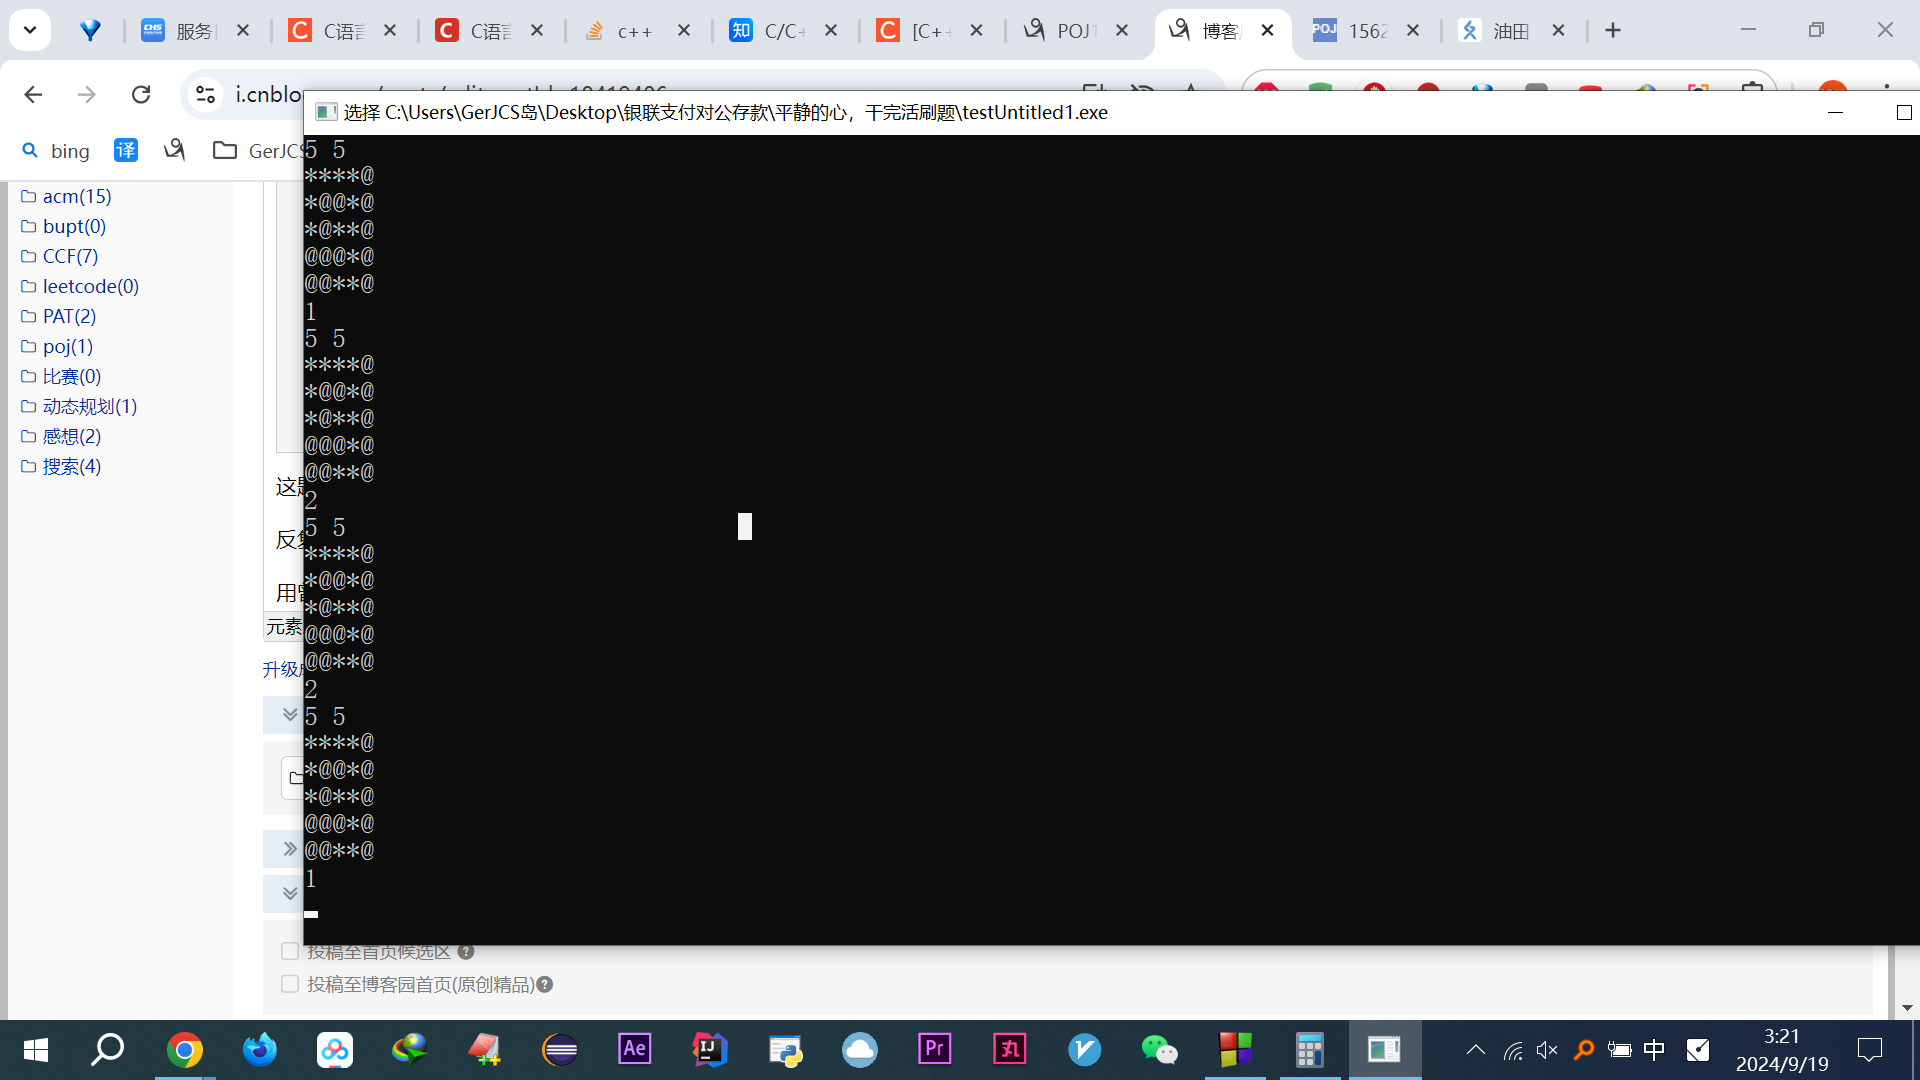The height and width of the screenshot is (1080, 1920).
Task: Launch Premiere Pro from taskbar
Action: pyautogui.click(x=934, y=1049)
